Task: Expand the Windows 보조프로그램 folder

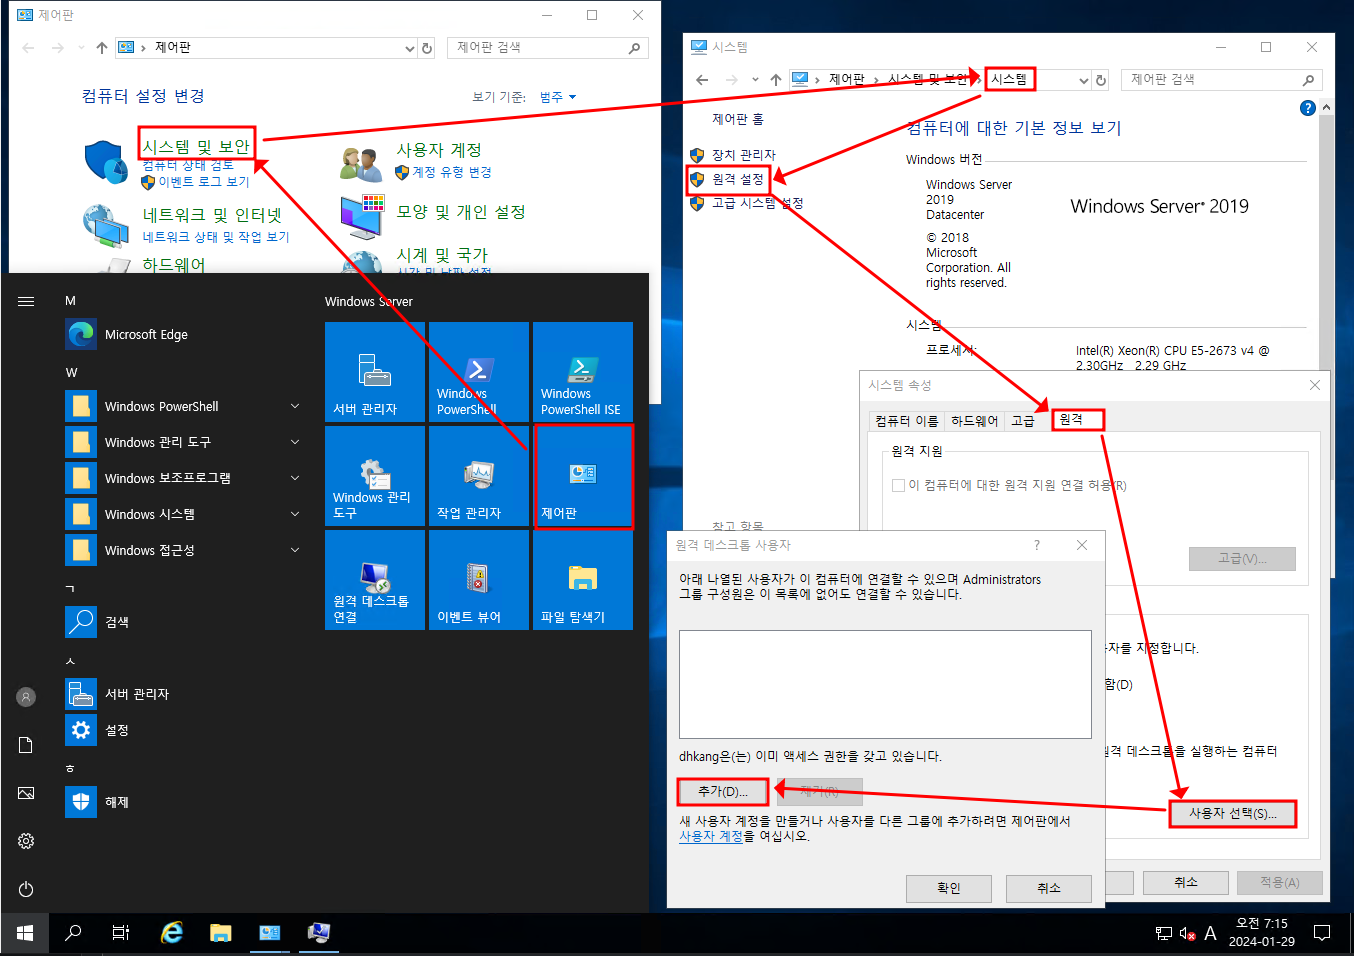Action: pyautogui.click(x=295, y=478)
